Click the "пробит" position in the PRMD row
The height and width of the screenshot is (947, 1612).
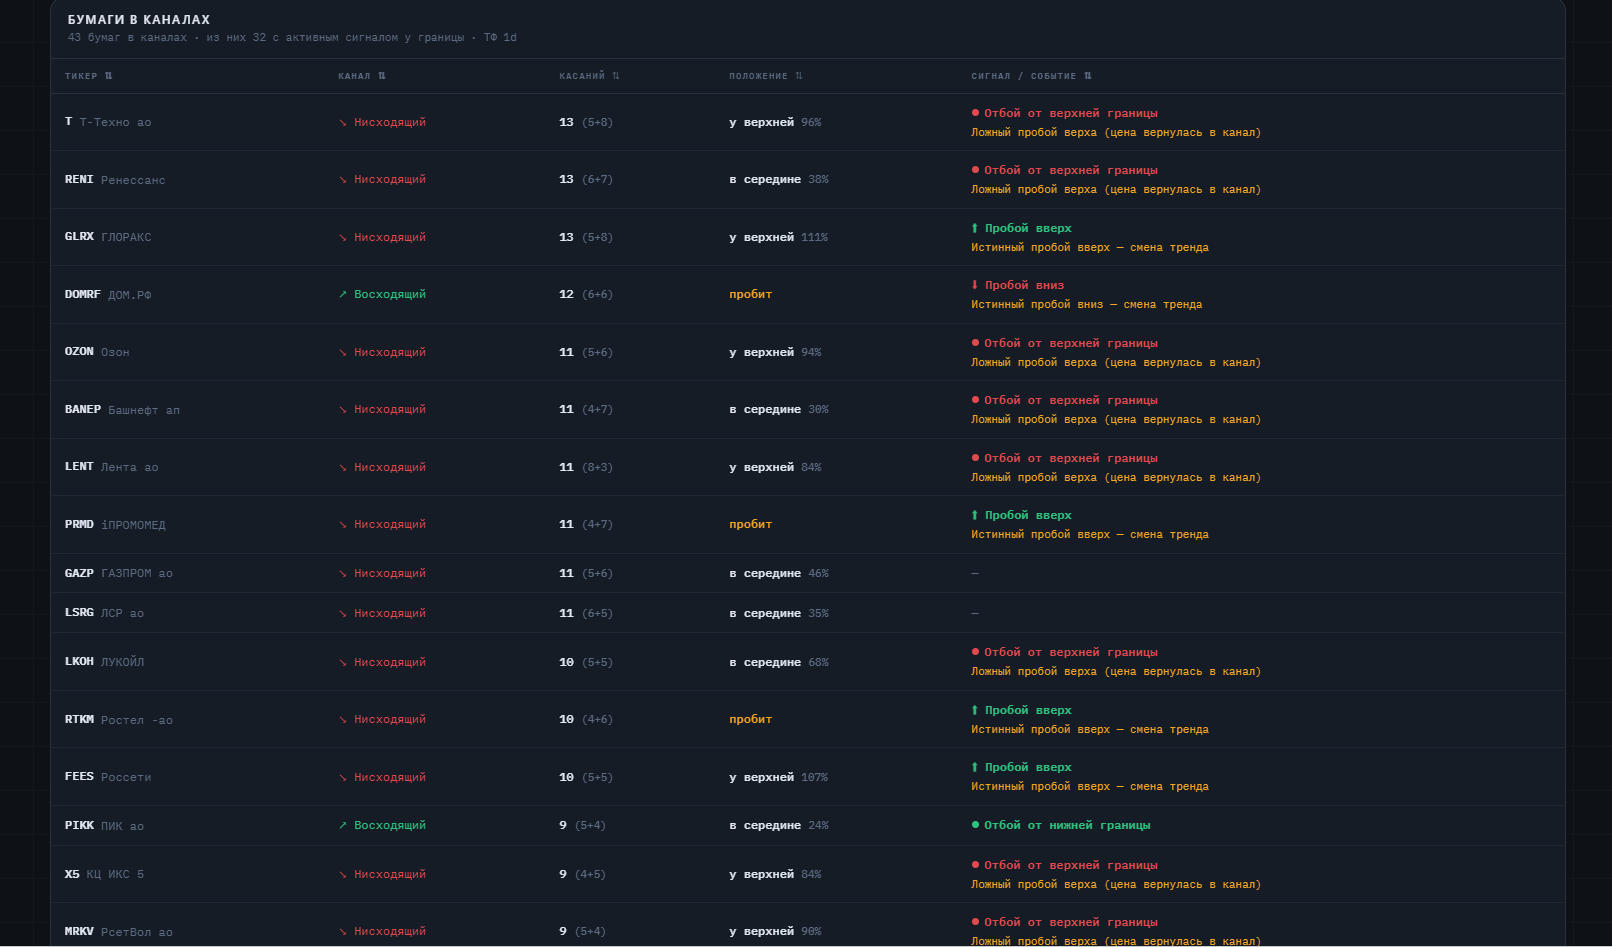750,524
